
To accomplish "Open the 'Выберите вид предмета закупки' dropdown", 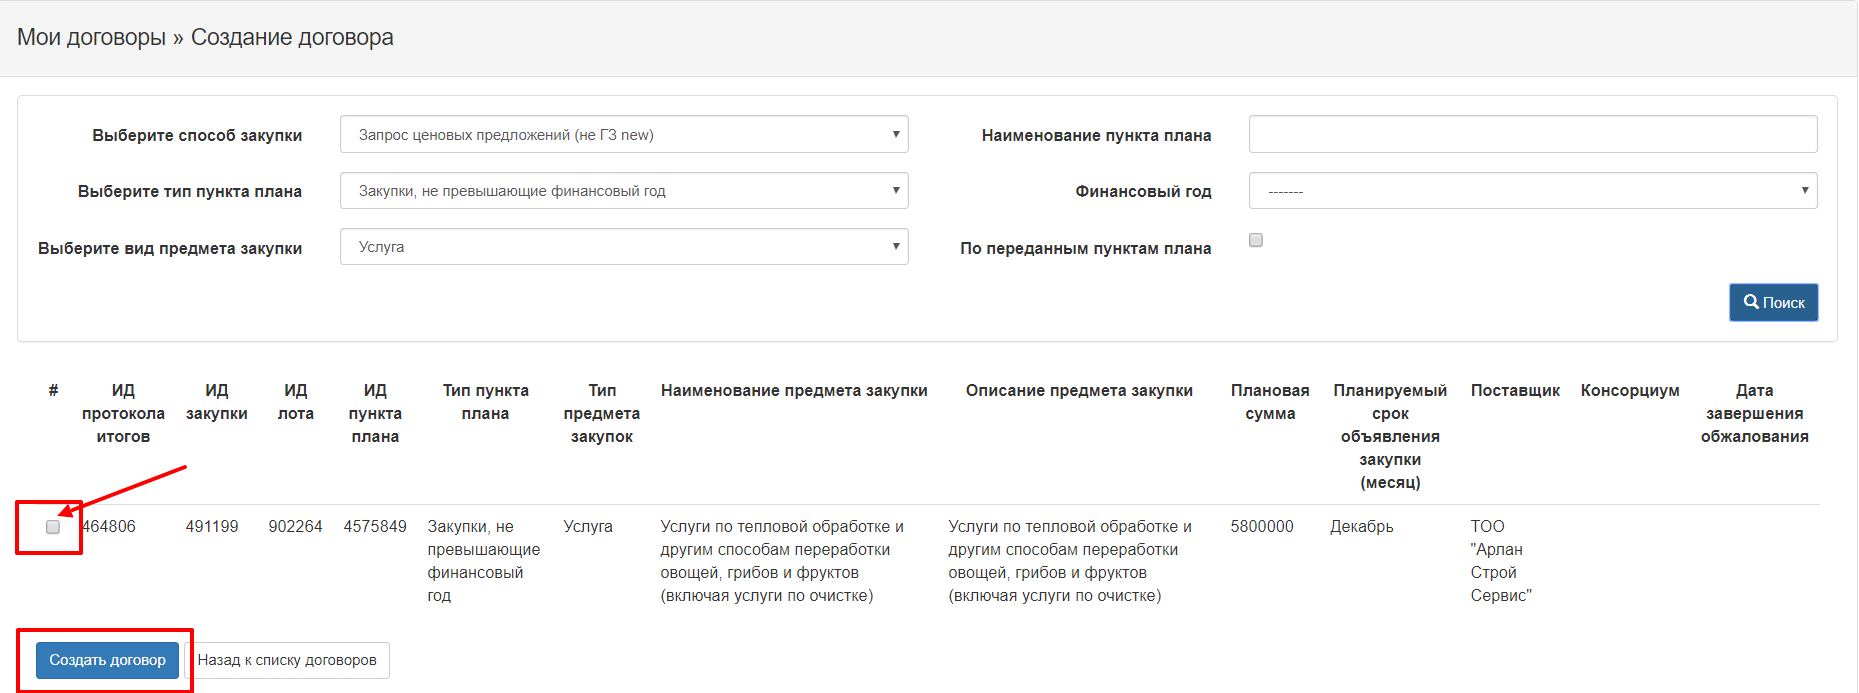I will coord(623,247).
